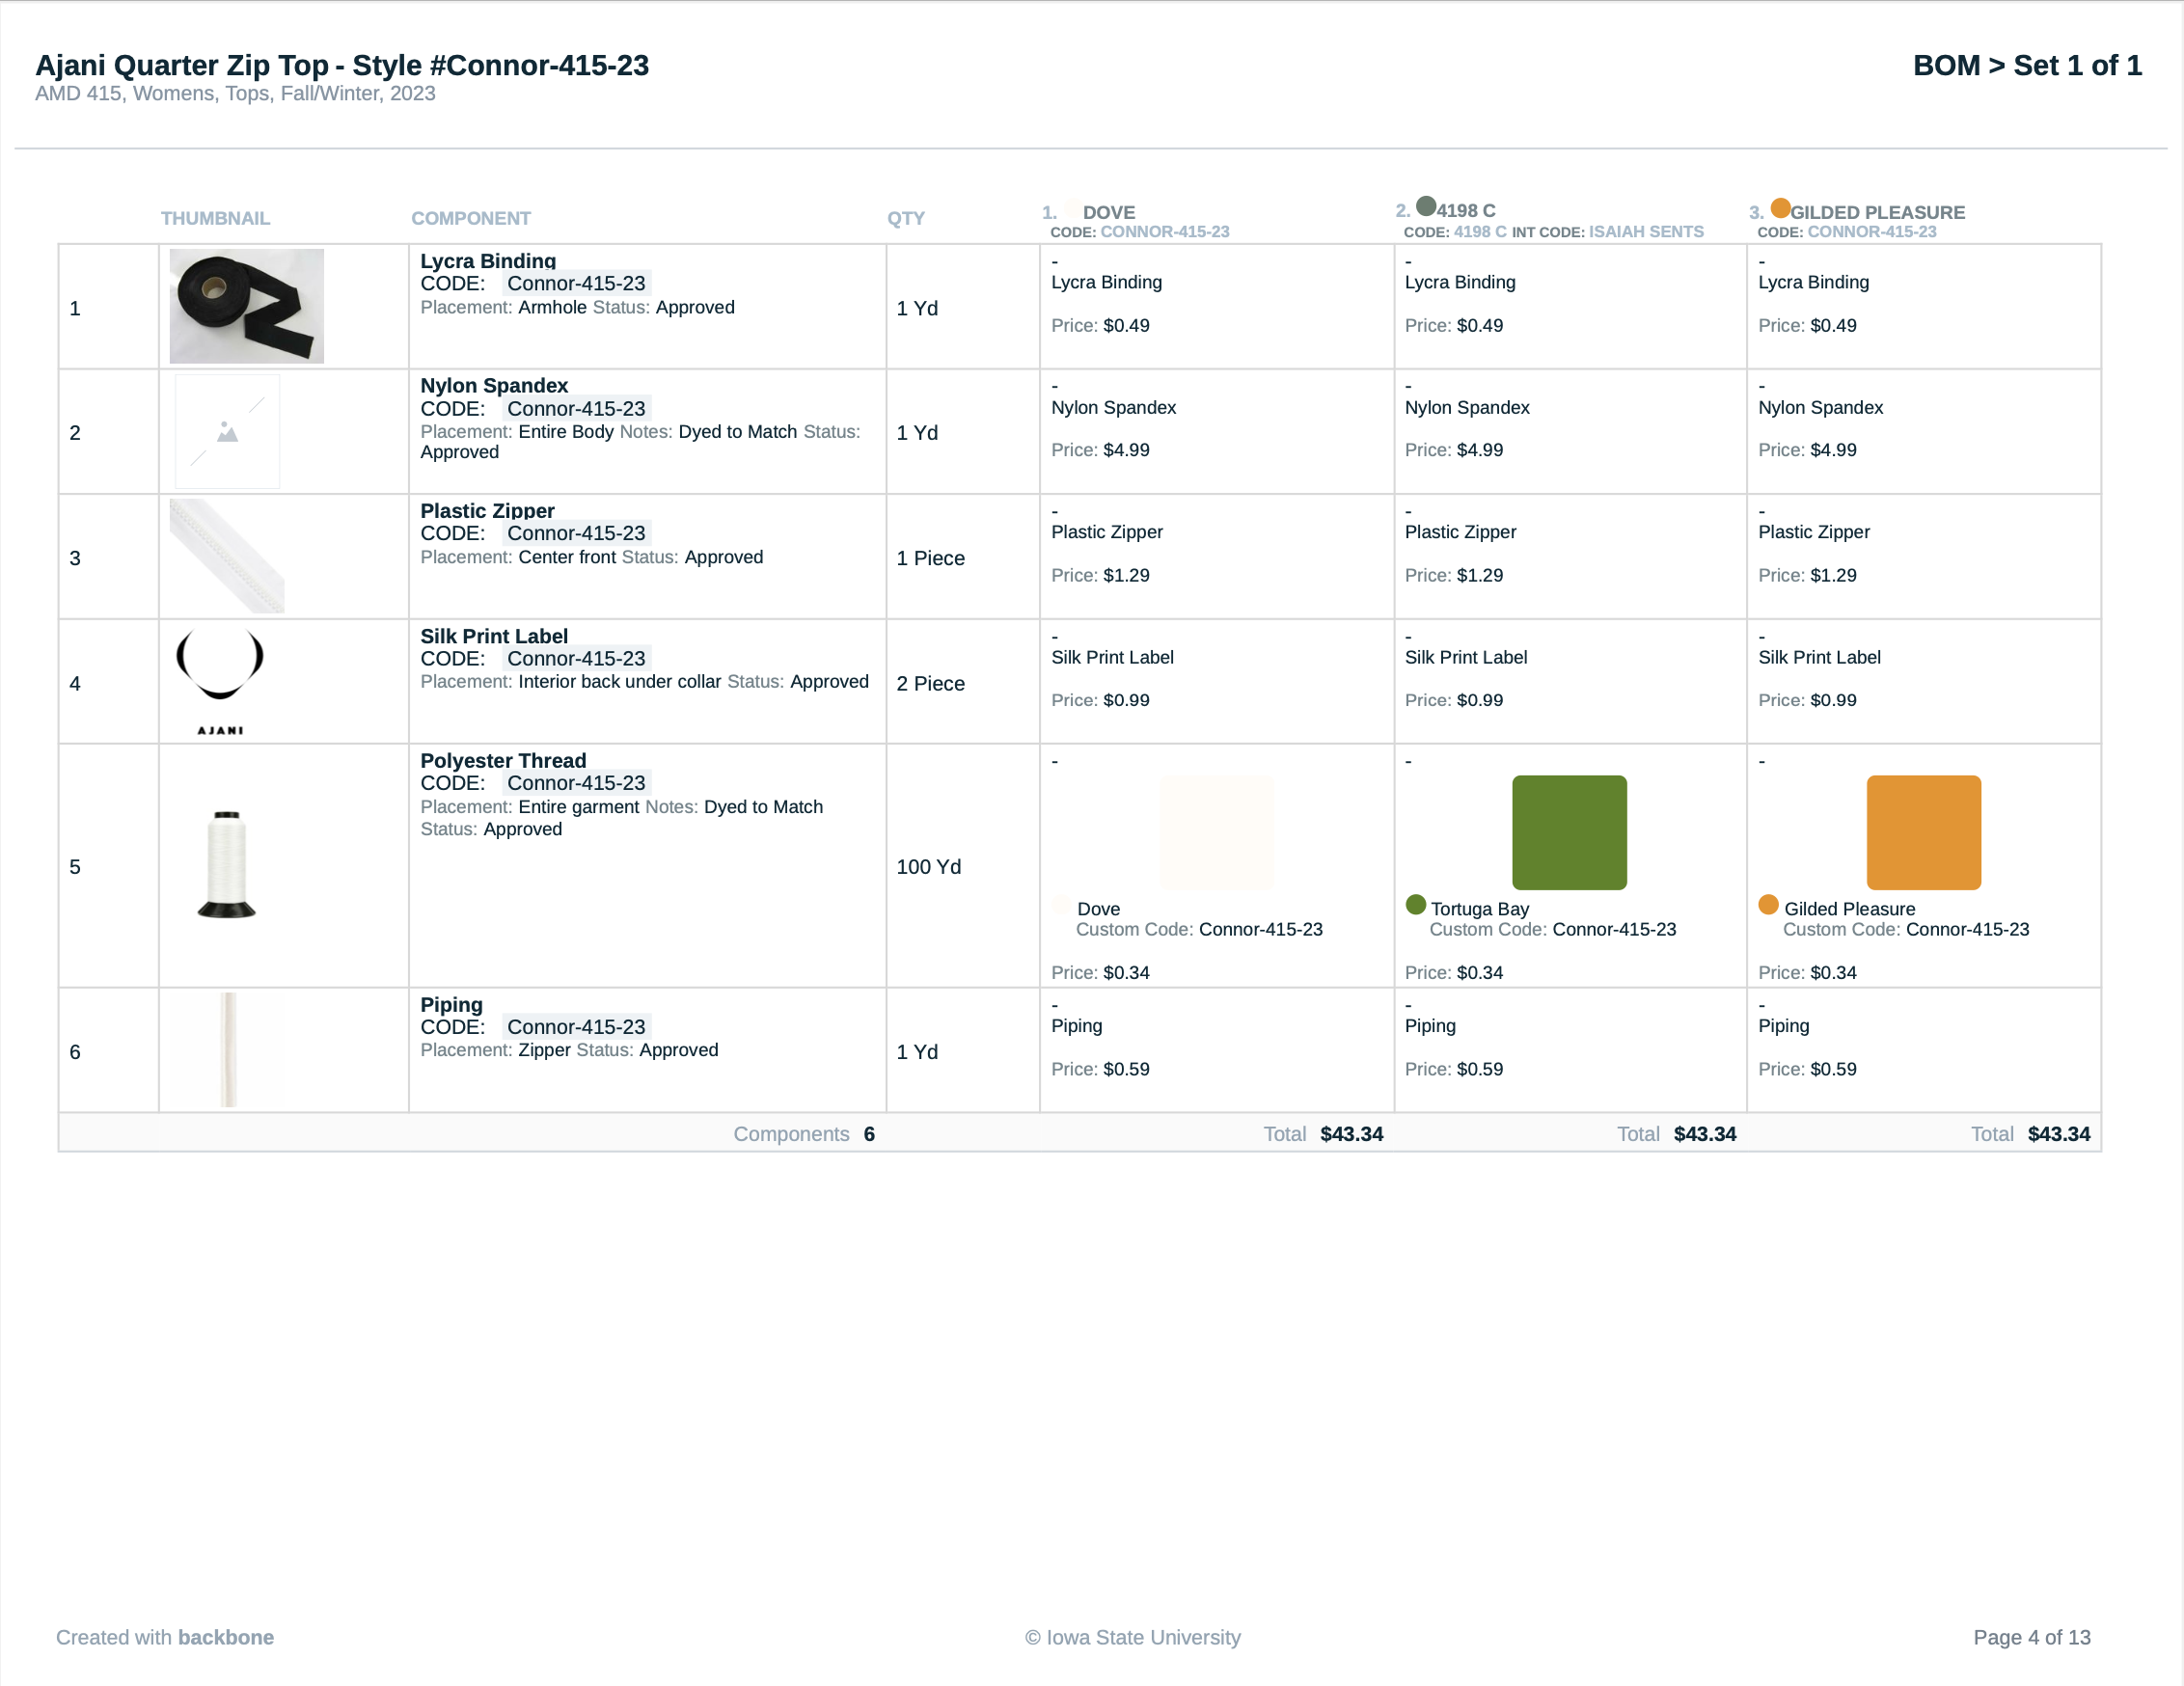Select the Gilded Pleasure orange swatch
Screen dimensions: 2184x1686
tap(1923, 832)
